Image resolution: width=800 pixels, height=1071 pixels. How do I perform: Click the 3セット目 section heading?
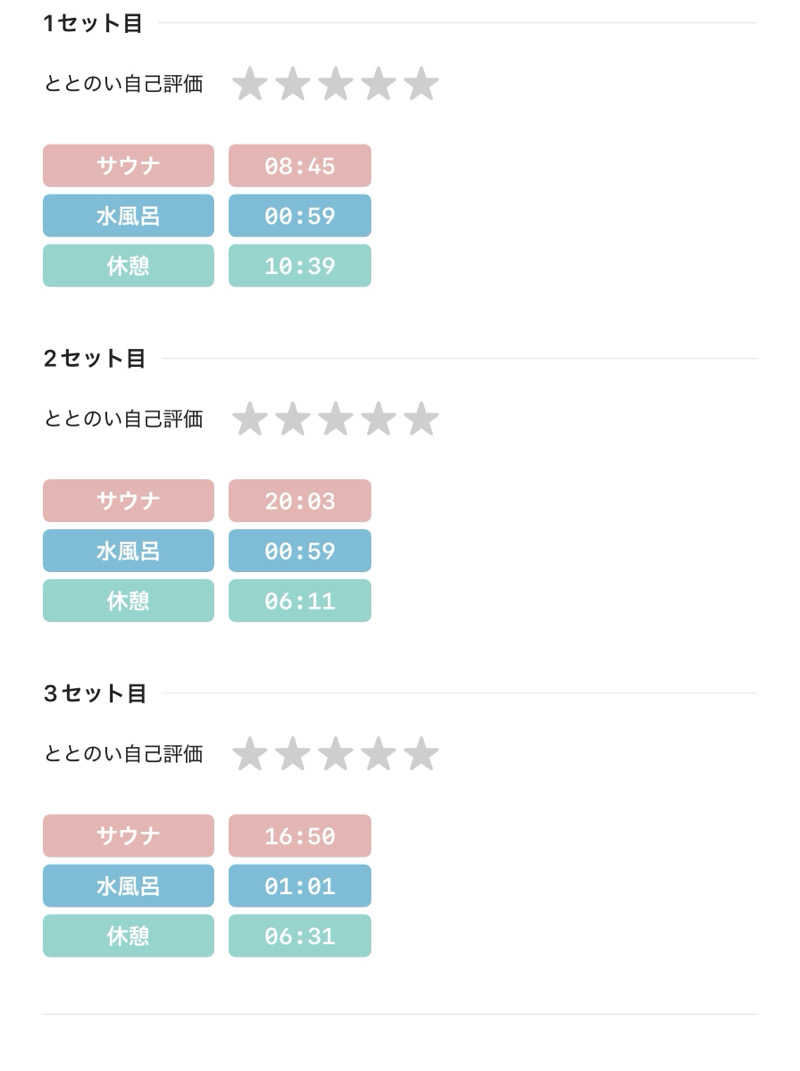point(95,693)
